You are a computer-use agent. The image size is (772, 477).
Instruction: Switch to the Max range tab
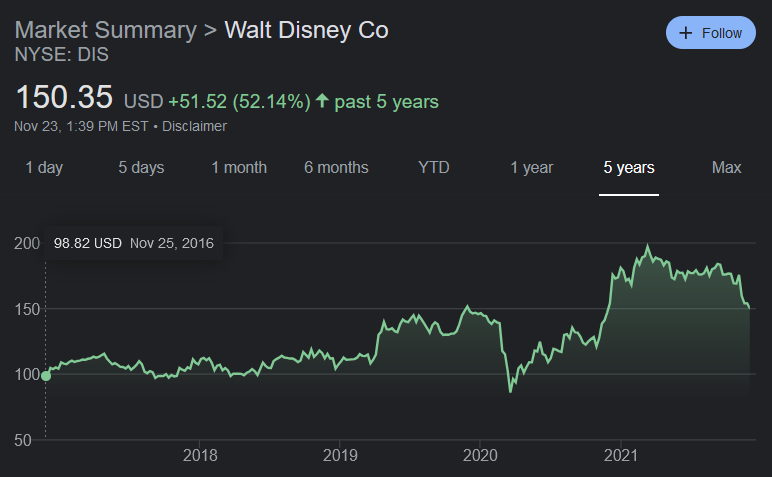point(726,167)
